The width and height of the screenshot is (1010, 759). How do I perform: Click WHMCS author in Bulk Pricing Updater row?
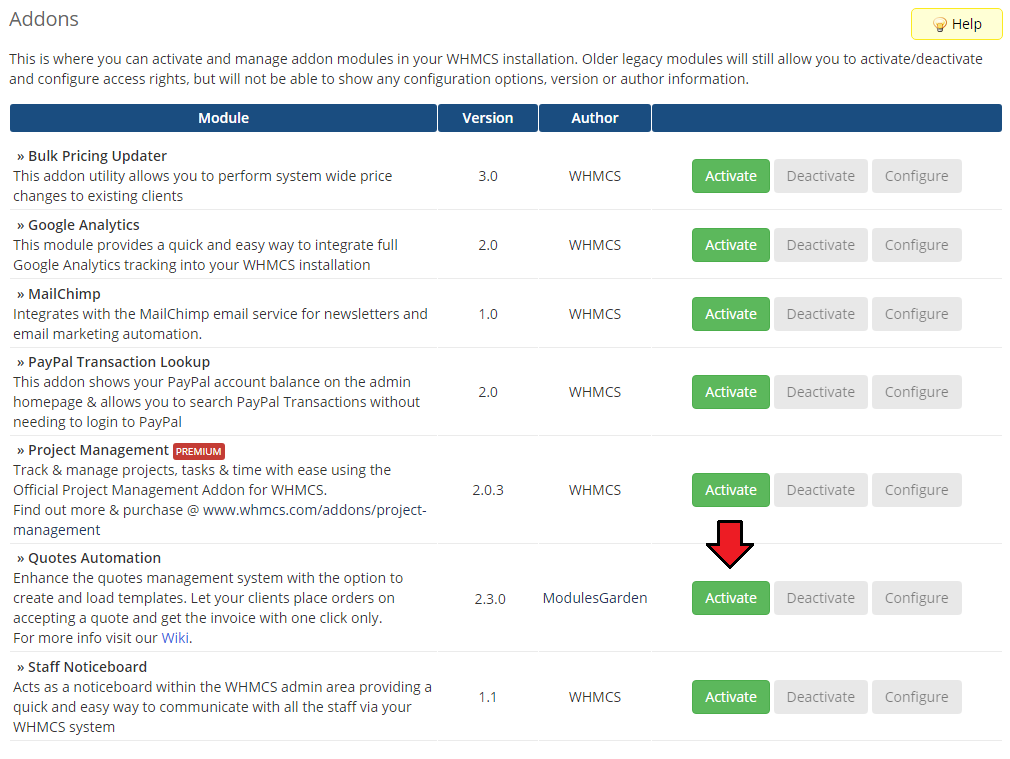point(595,176)
